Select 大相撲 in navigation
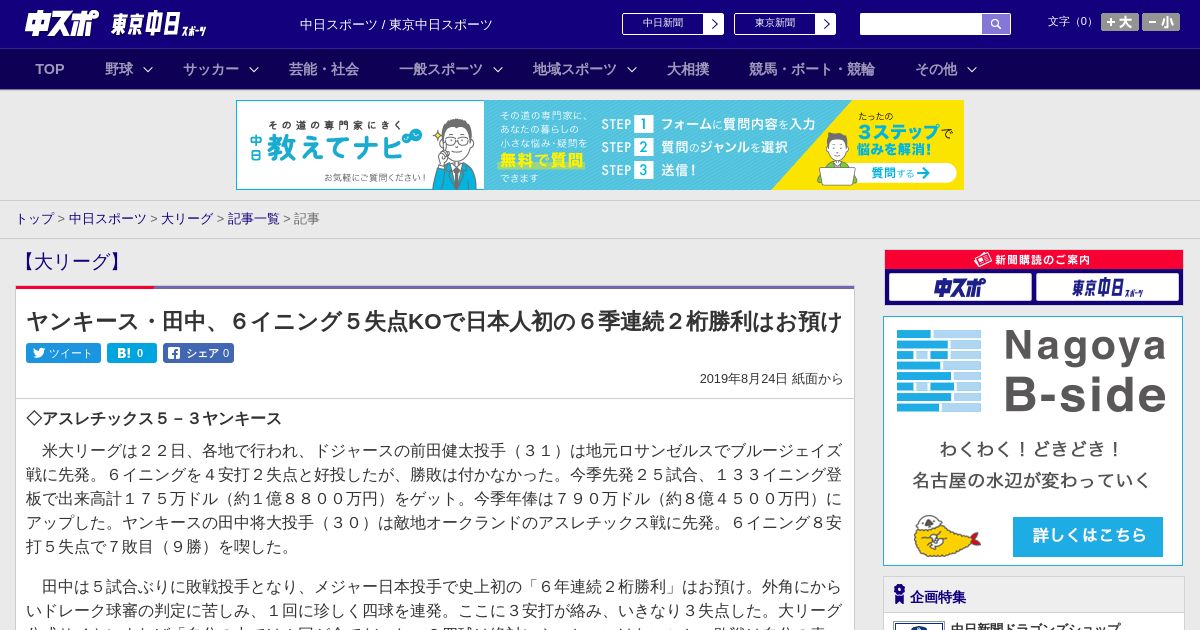 (x=688, y=69)
